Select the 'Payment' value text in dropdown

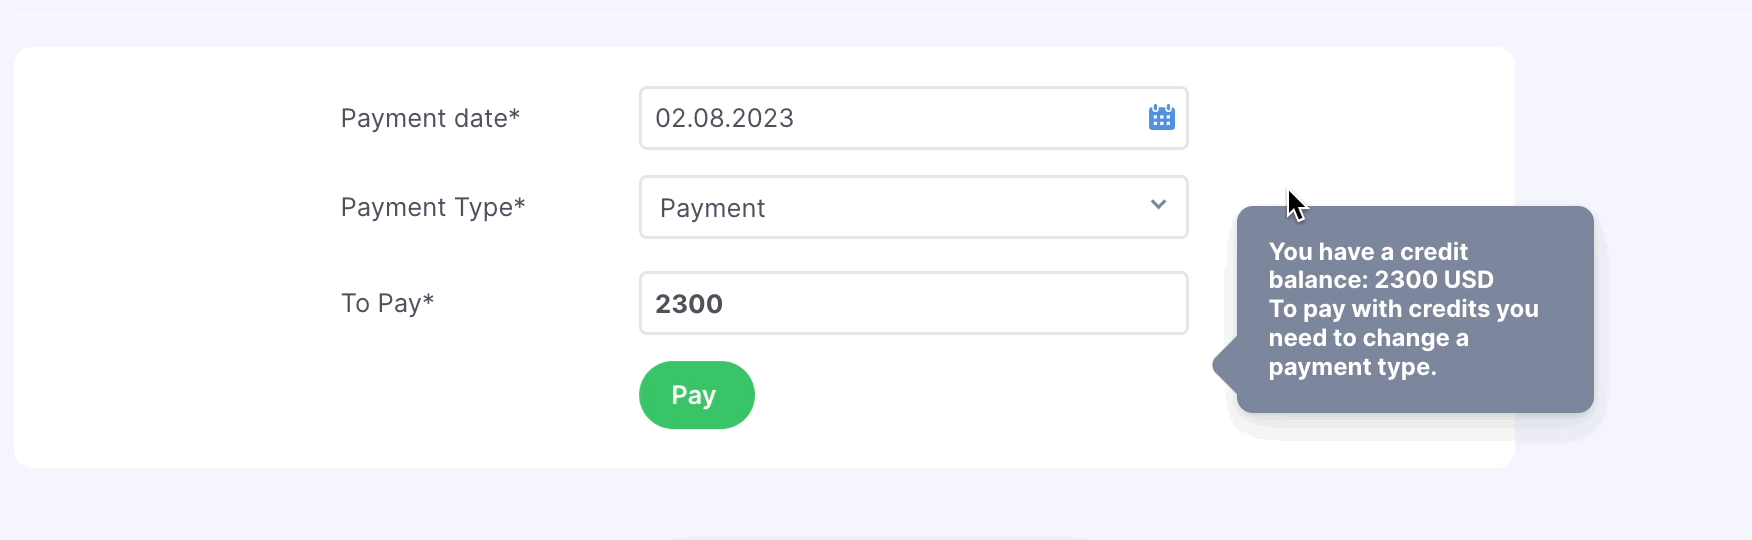click(712, 208)
